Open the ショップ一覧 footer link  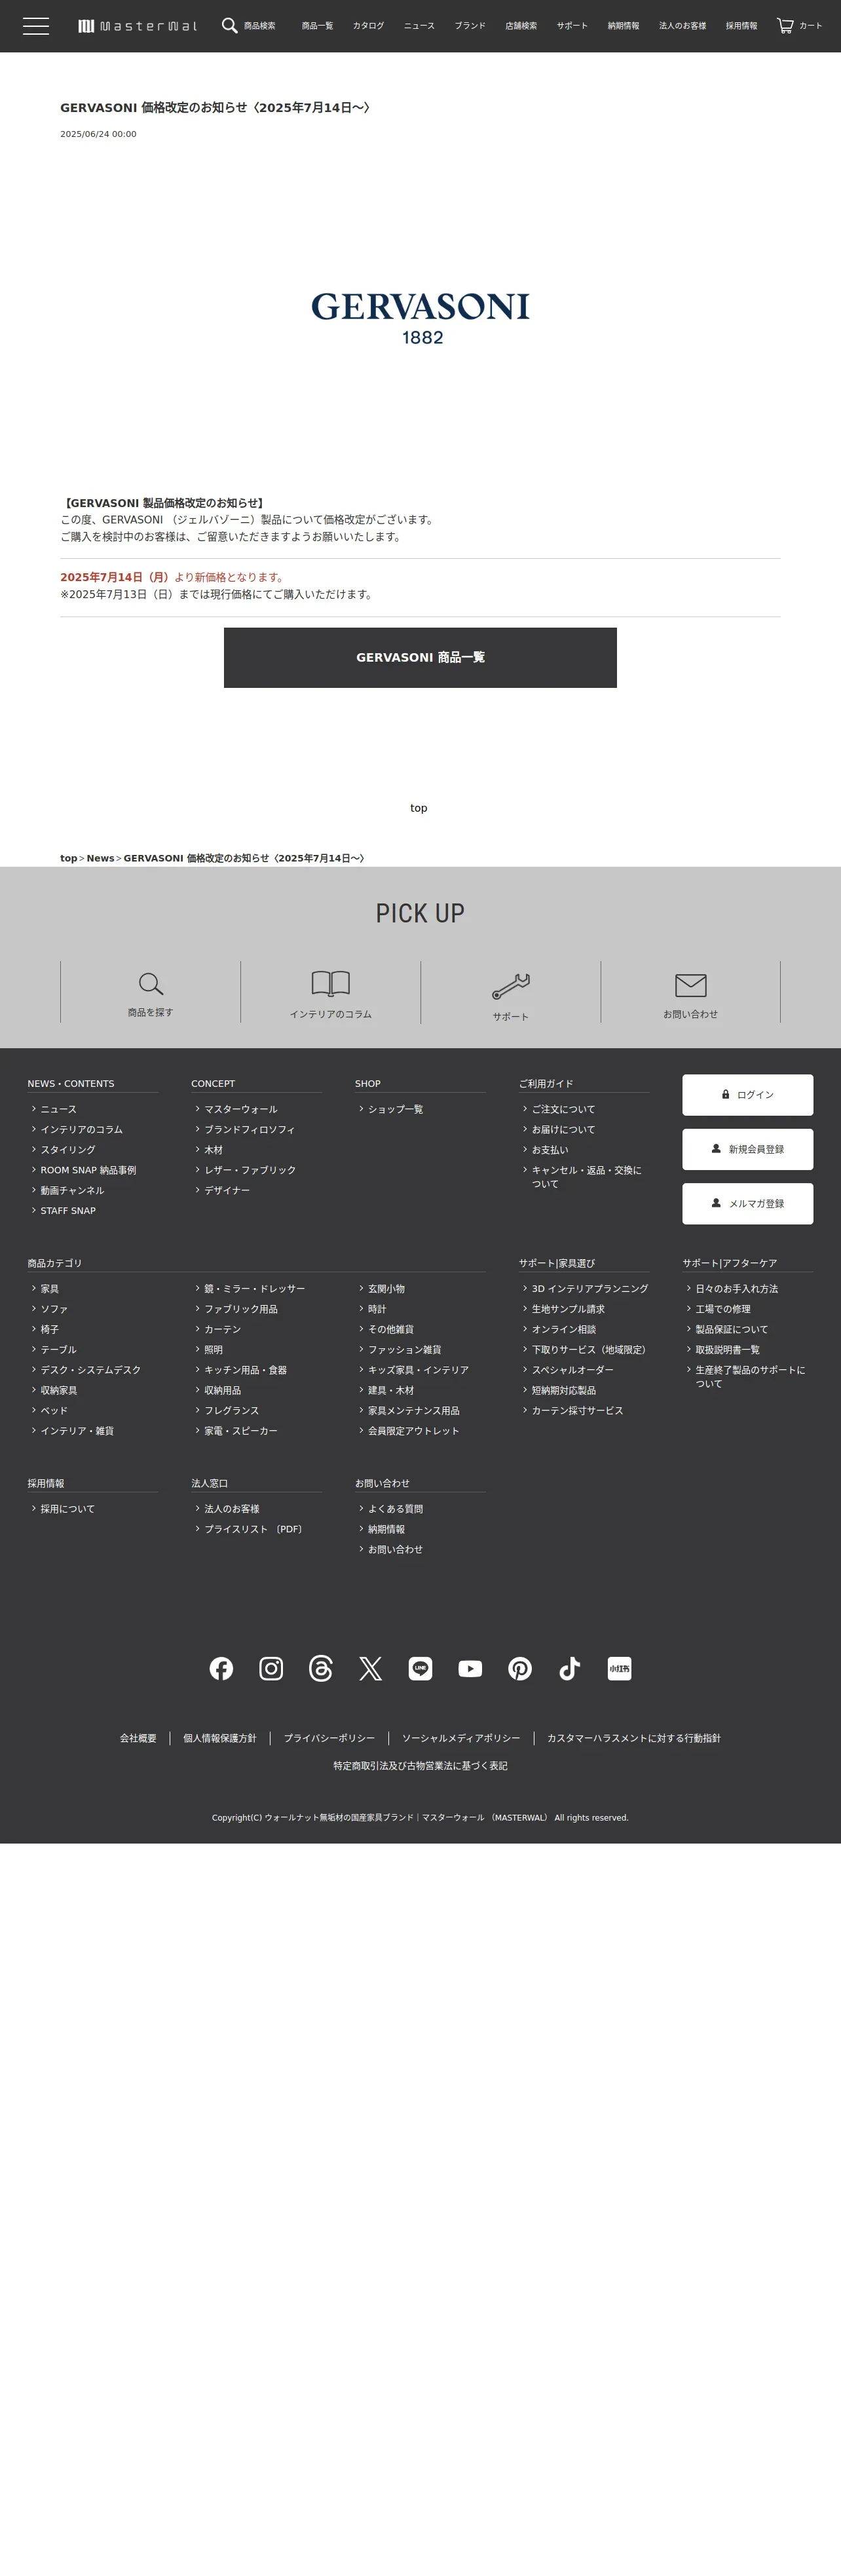coord(395,1109)
